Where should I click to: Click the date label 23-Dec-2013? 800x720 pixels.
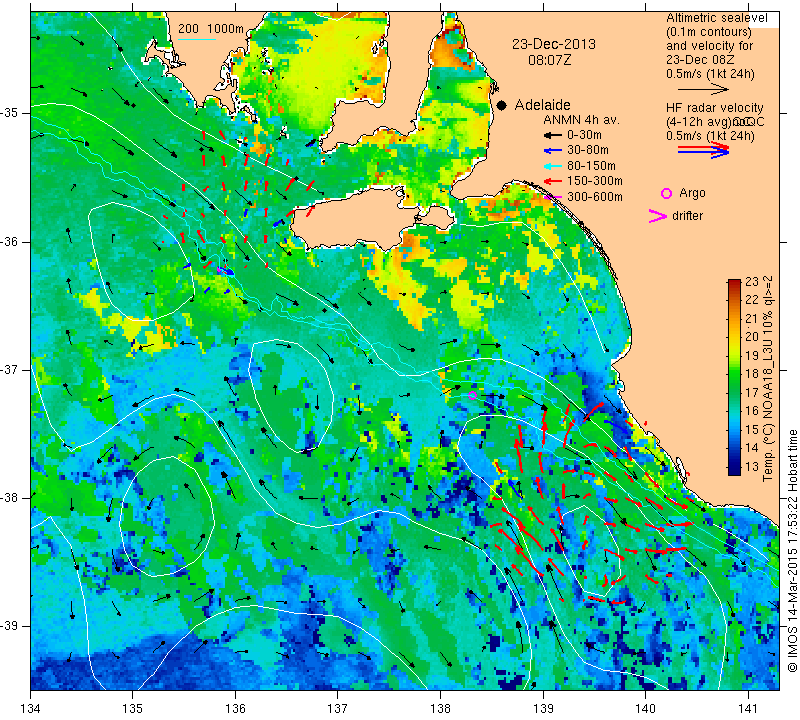(554, 44)
